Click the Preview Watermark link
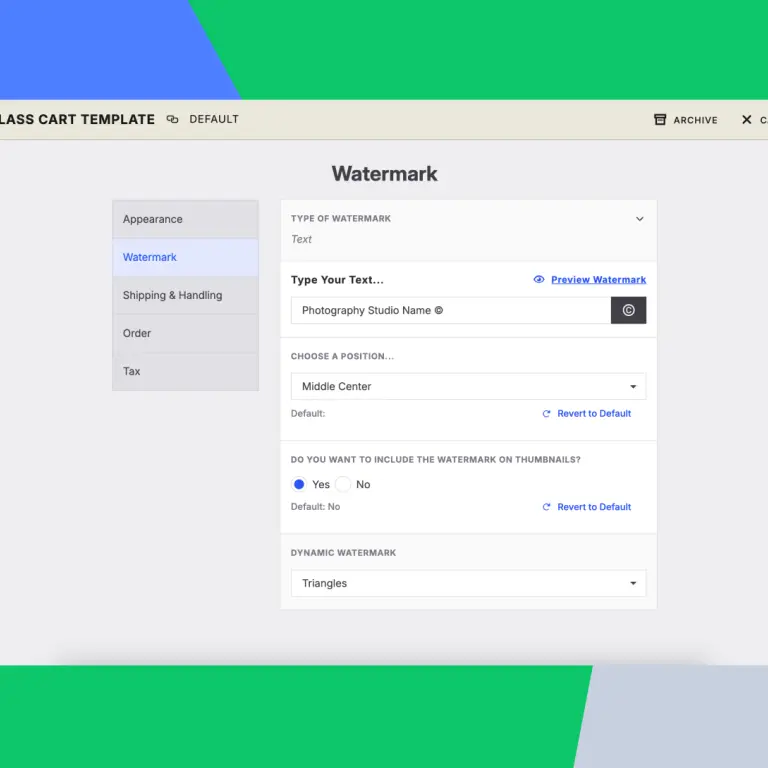 click(598, 280)
